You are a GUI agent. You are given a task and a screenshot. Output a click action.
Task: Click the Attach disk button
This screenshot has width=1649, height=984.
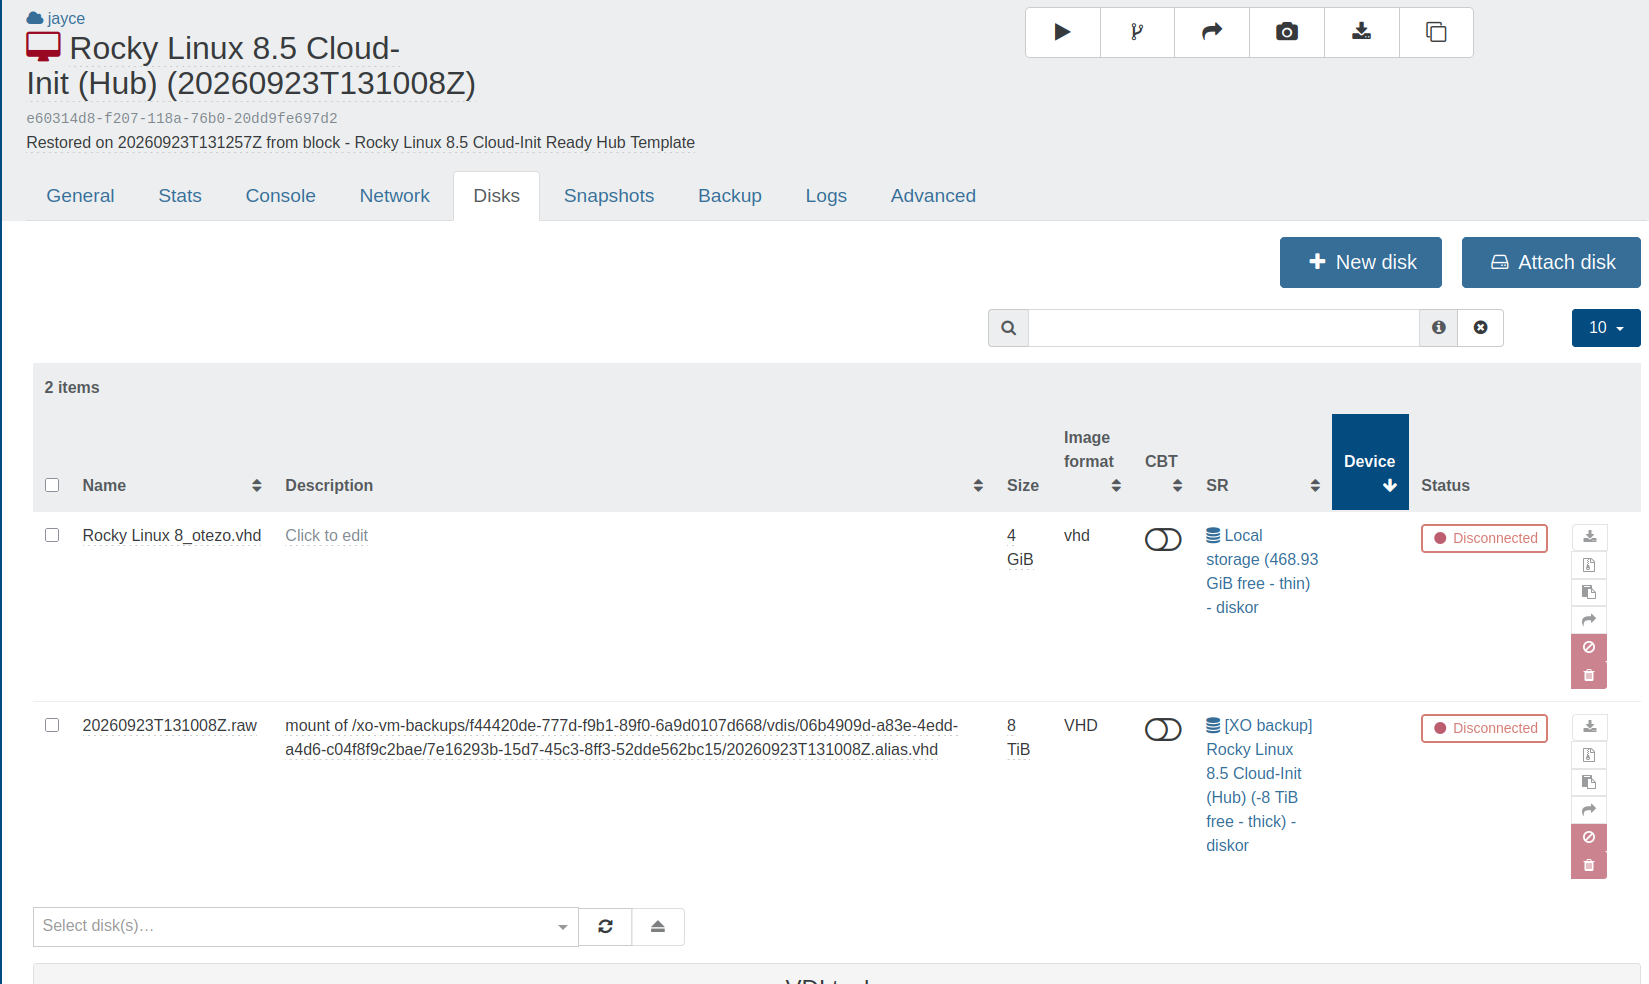[1551, 262]
